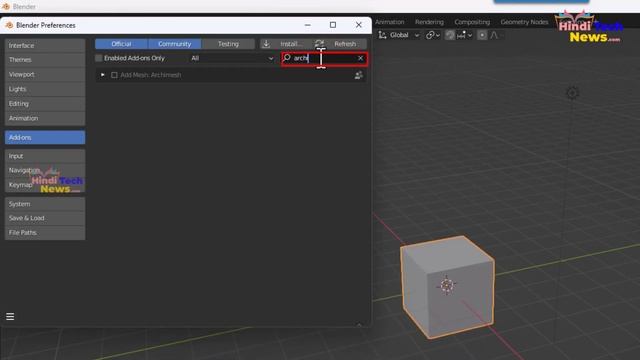Click the Add Mesh: Archimesh label
The height and width of the screenshot is (360, 640).
151,75
